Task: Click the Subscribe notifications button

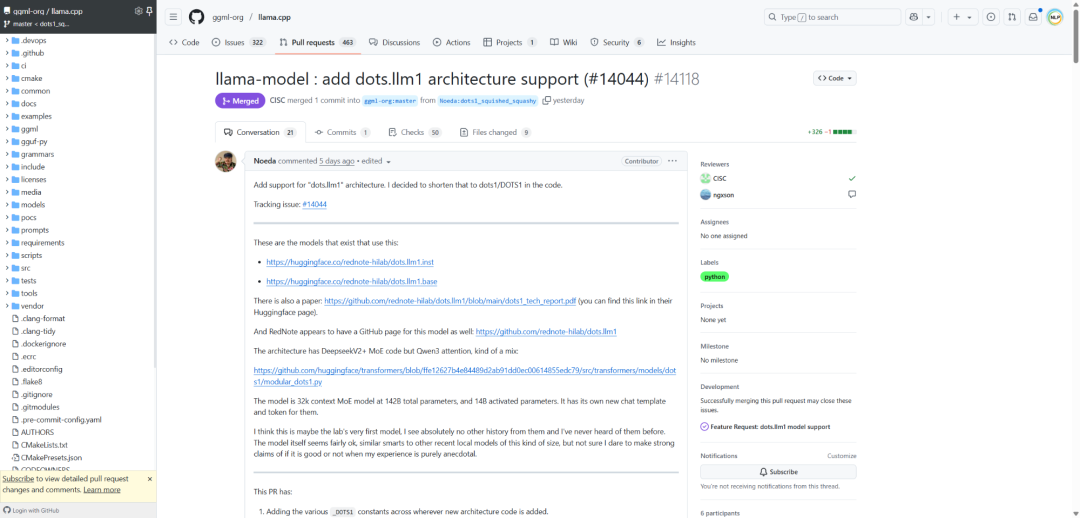Action: (778, 472)
